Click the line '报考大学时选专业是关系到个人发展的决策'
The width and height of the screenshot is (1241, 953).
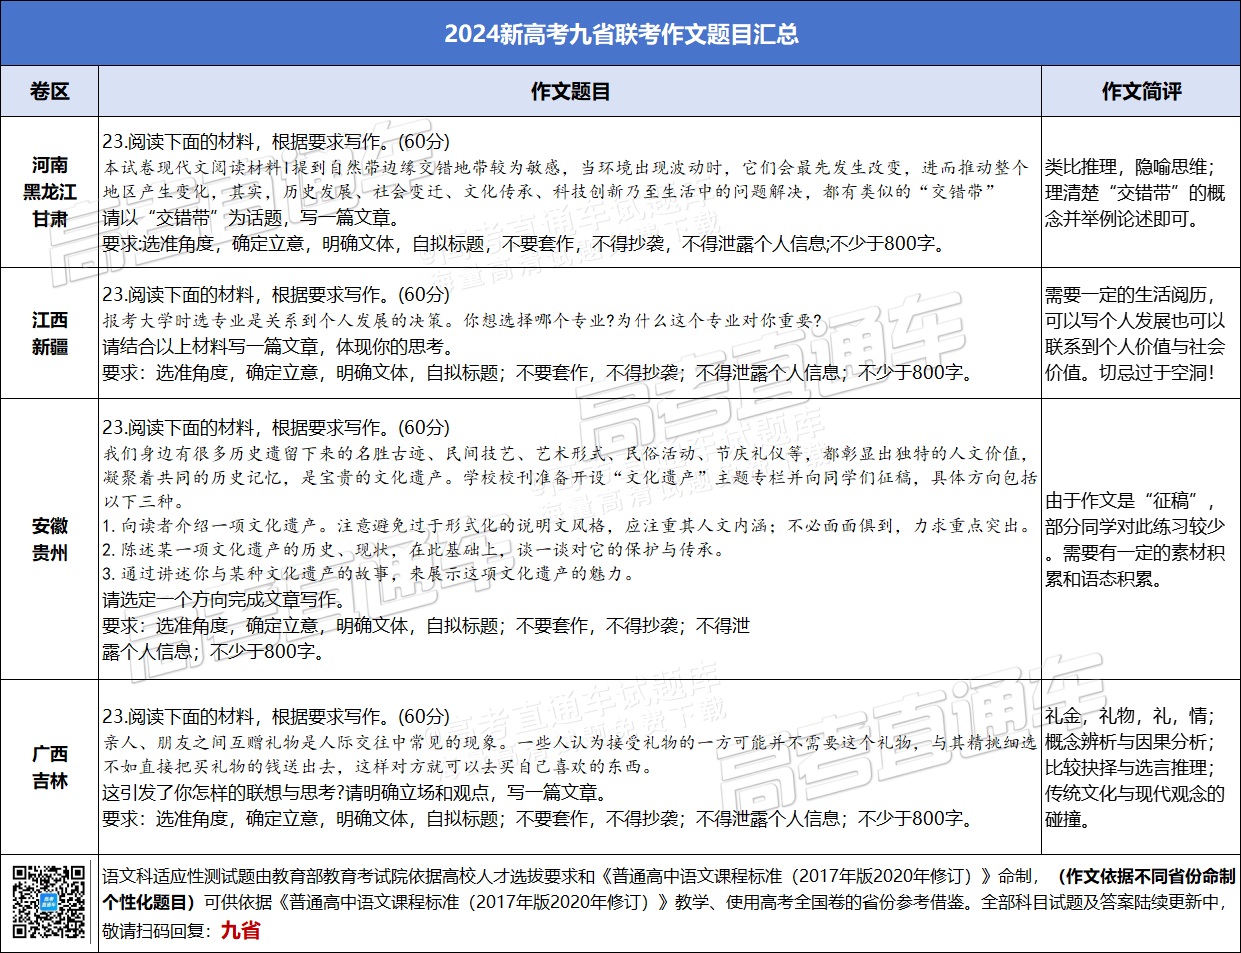277,321
